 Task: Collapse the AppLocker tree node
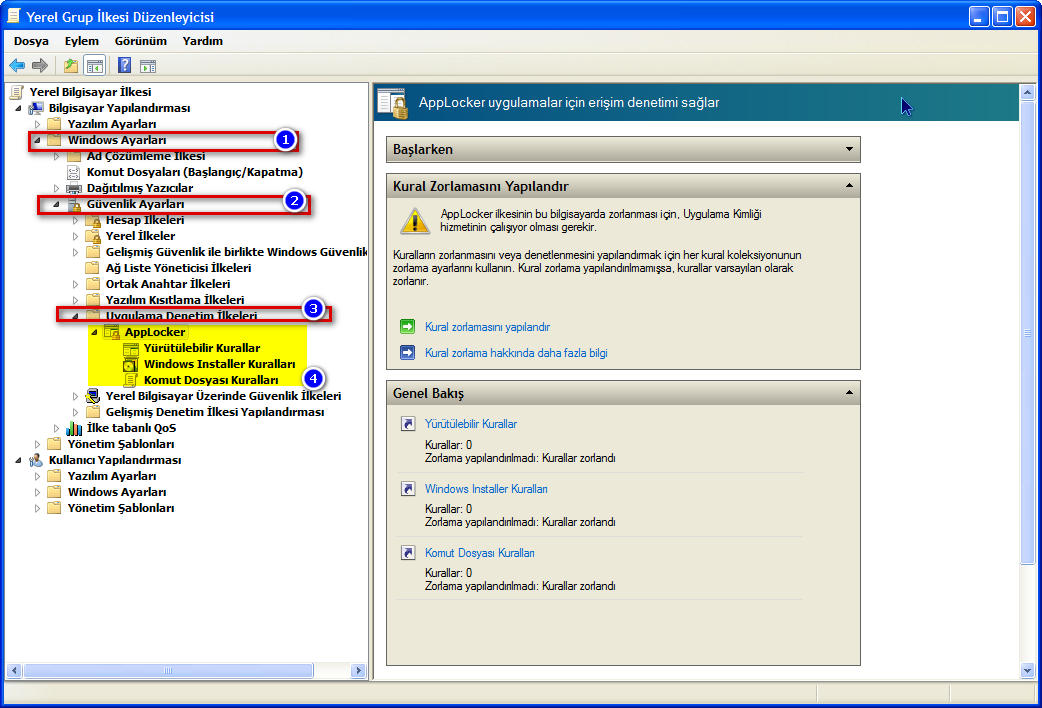pos(94,332)
